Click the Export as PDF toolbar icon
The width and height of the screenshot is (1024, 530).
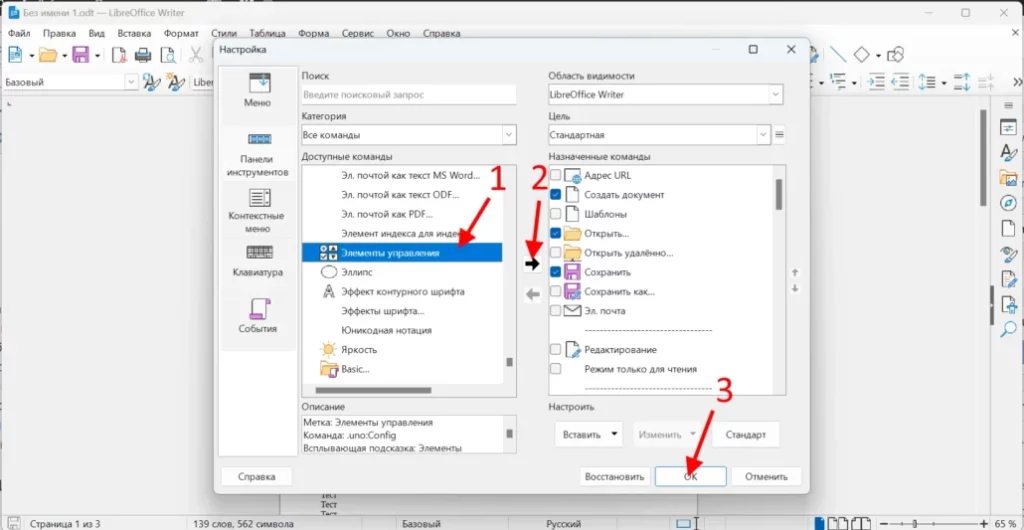[x=118, y=55]
